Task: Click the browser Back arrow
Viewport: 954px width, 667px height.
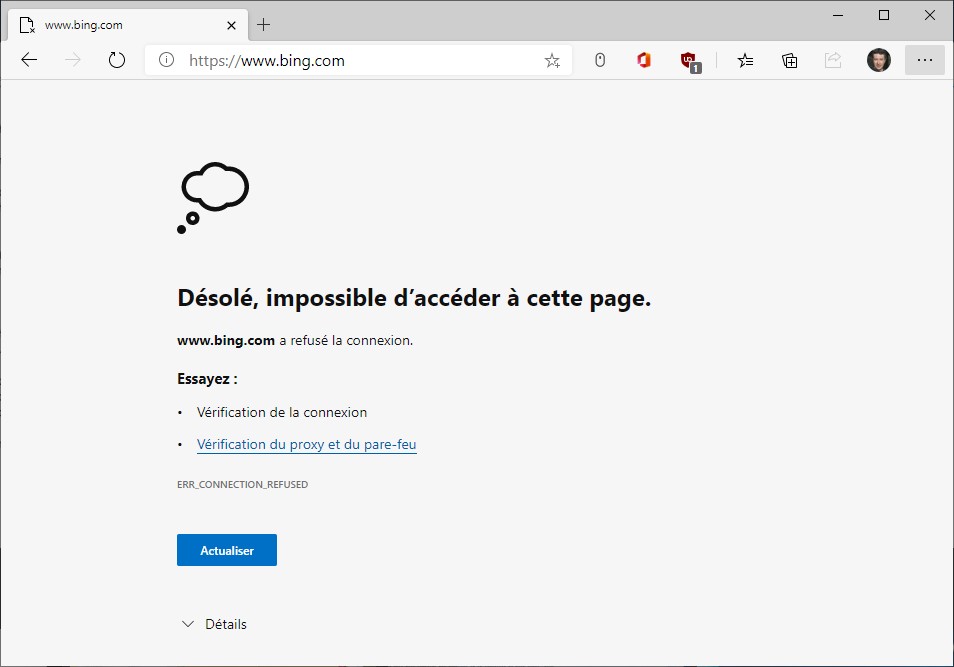Action: point(29,60)
